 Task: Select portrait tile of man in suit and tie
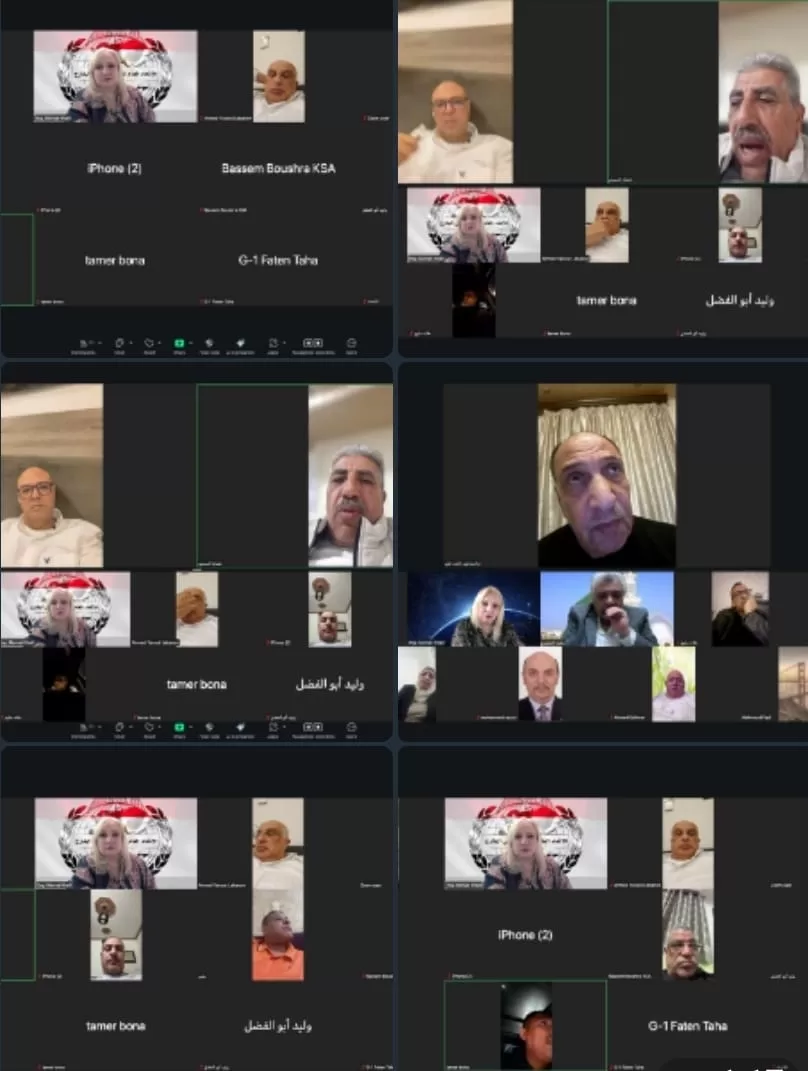541,684
